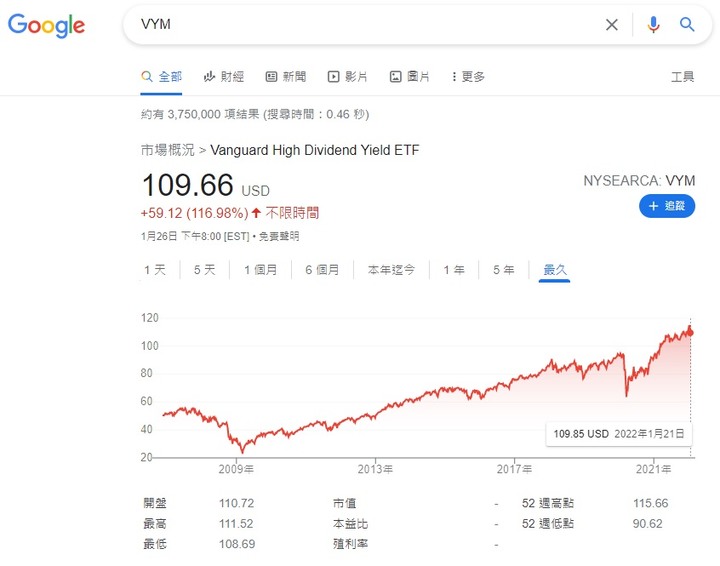Select the 5 天 chart range

(x=204, y=270)
